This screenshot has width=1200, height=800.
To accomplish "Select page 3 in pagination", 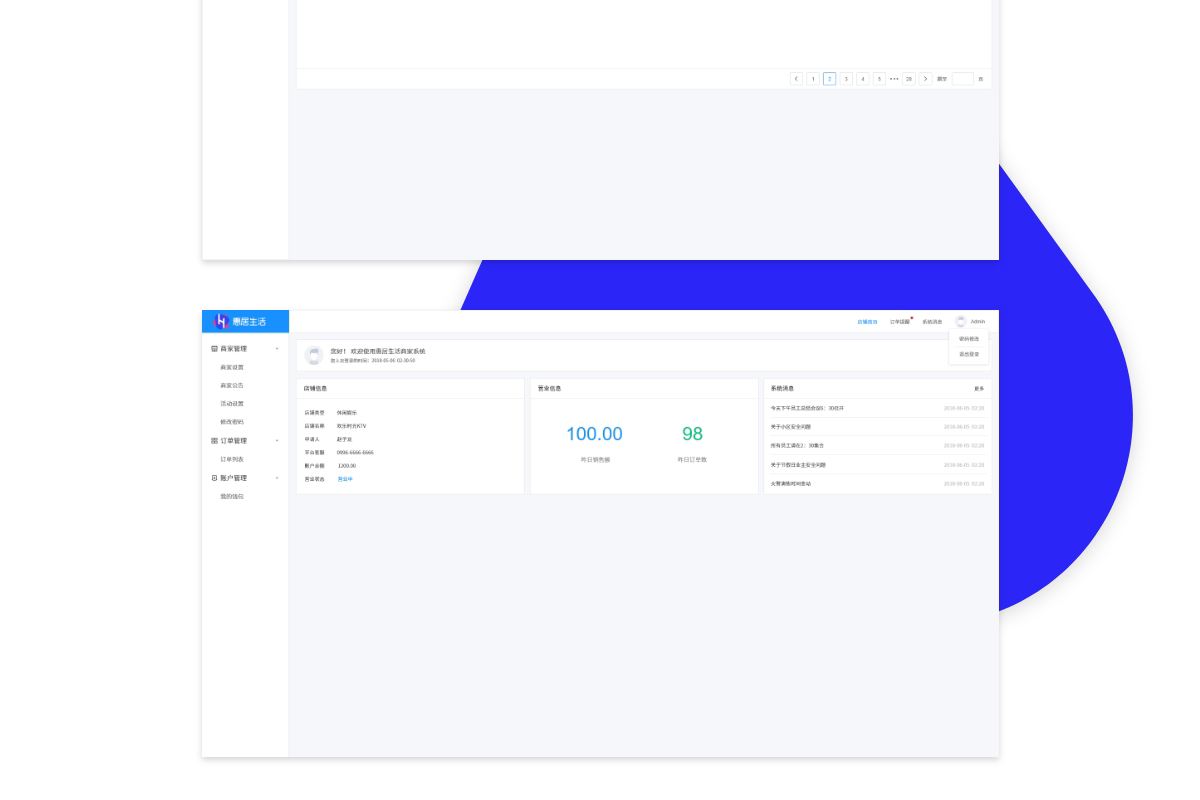I will coord(846,79).
